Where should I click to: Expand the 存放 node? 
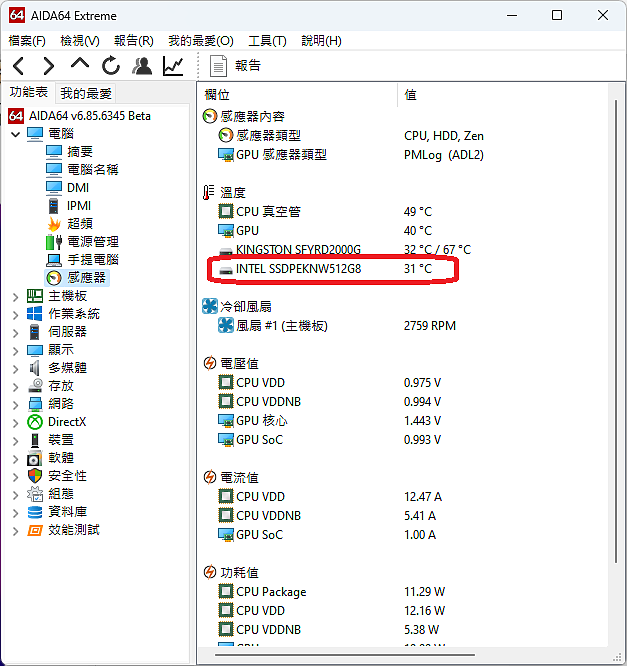coord(16,387)
